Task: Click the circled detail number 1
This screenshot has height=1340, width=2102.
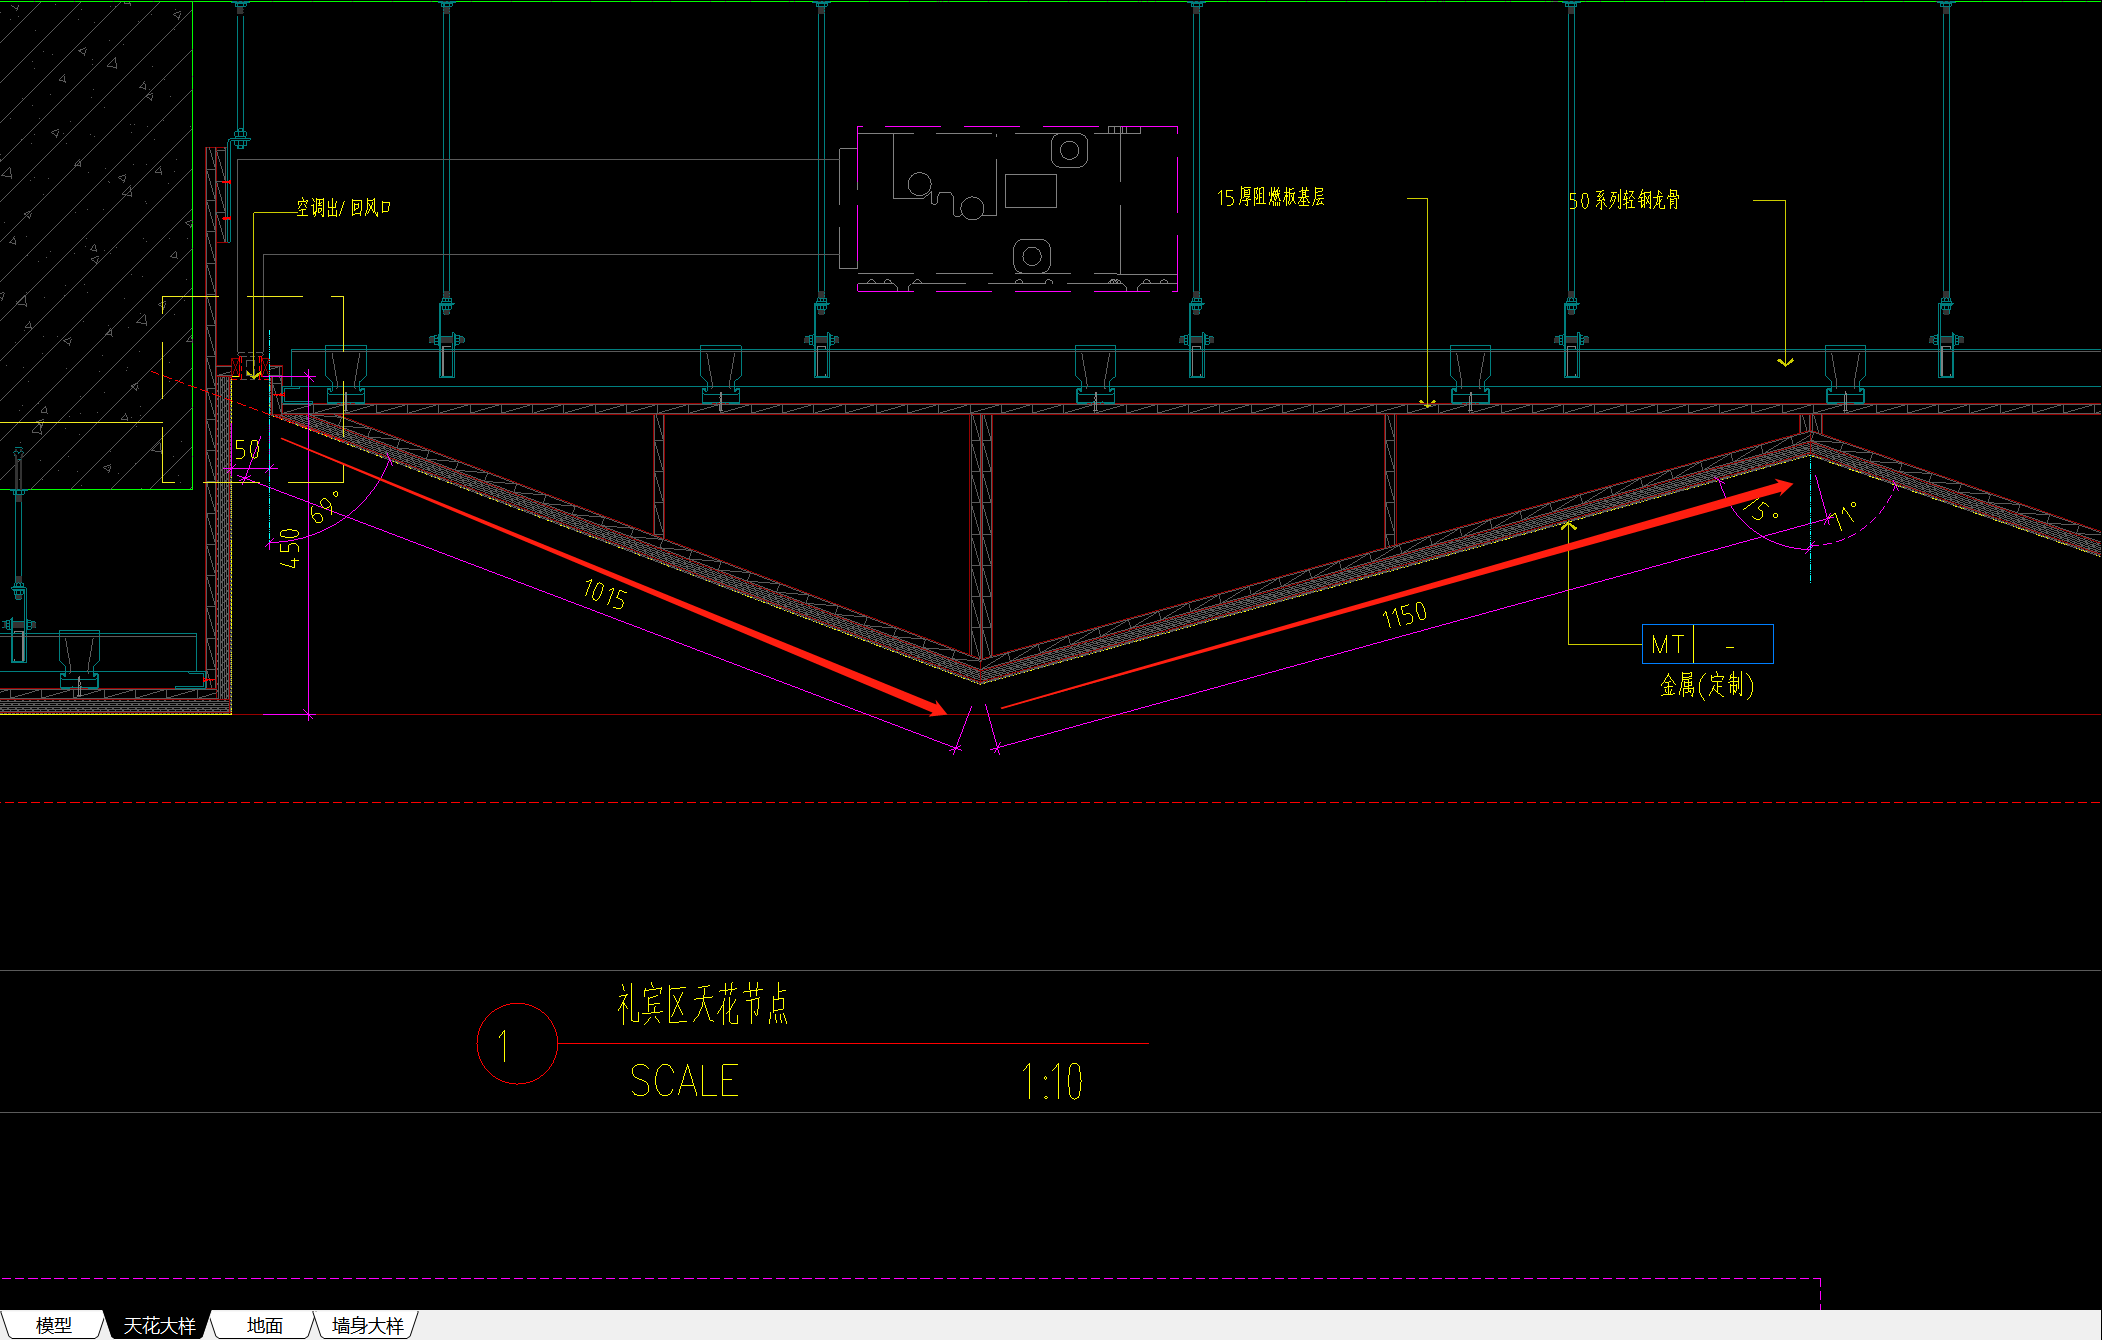Action: [517, 1044]
